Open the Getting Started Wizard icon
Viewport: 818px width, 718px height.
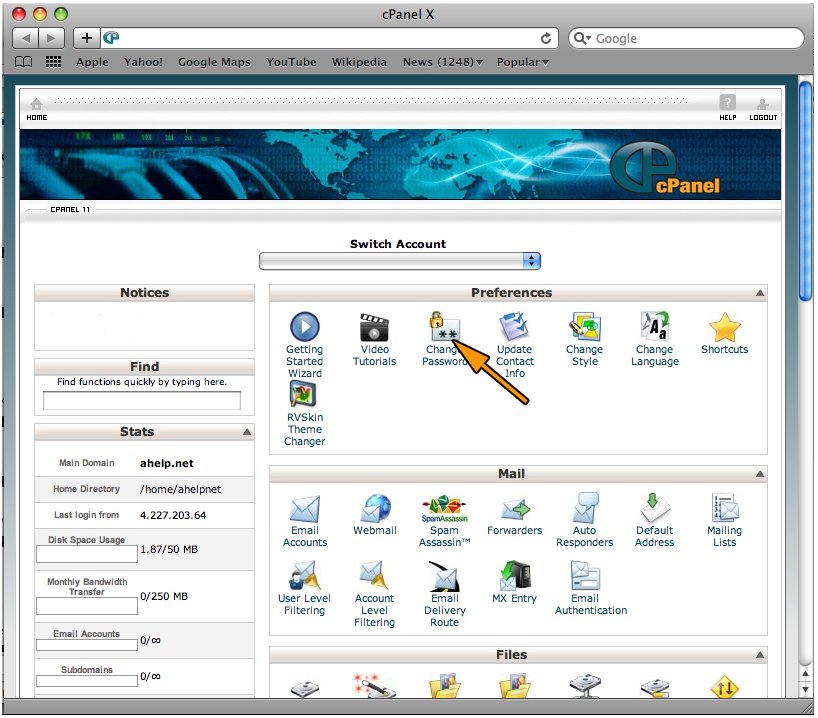point(304,327)
